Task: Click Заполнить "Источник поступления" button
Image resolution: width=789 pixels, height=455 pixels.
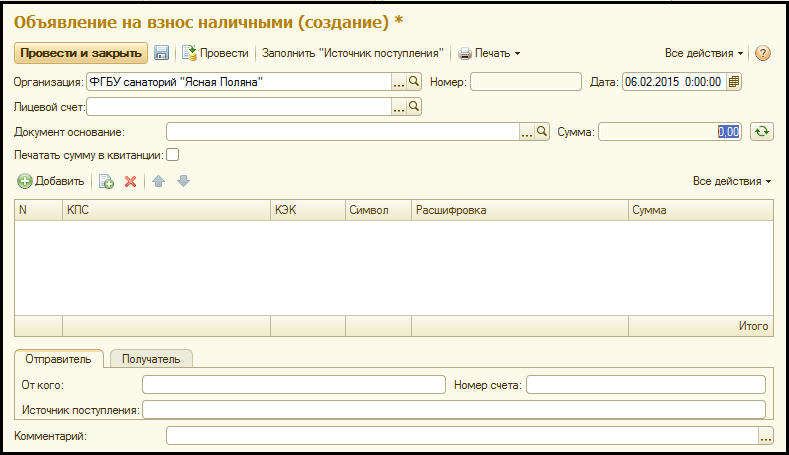Action: tap(352, 53)
